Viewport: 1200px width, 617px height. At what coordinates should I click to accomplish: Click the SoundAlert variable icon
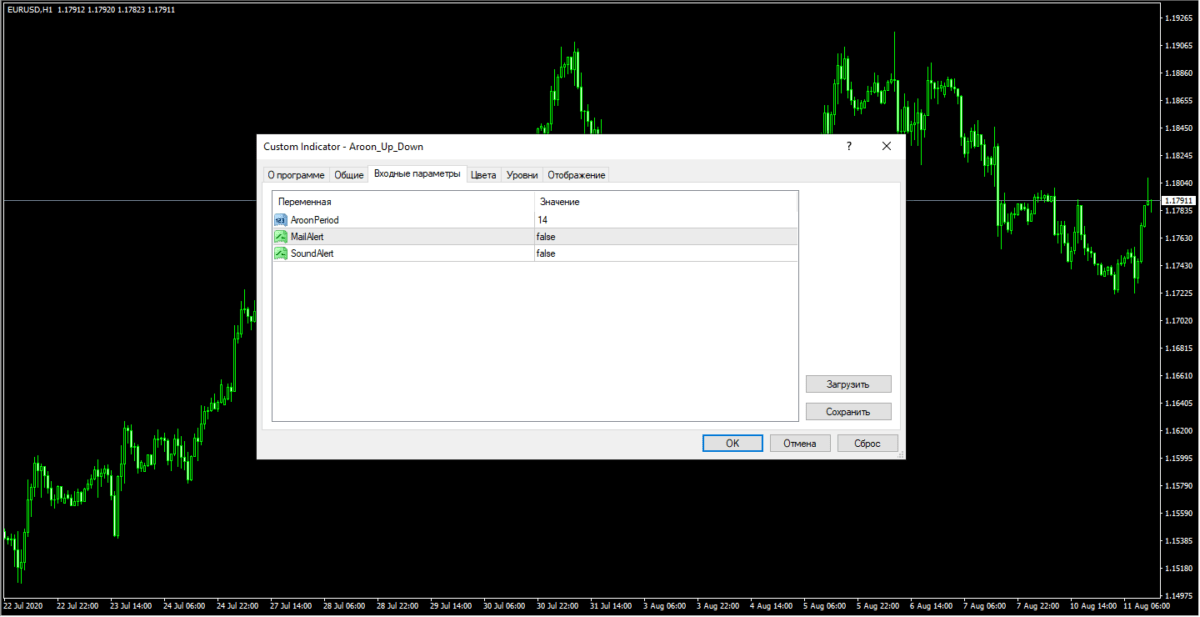[x=280, y=254]
